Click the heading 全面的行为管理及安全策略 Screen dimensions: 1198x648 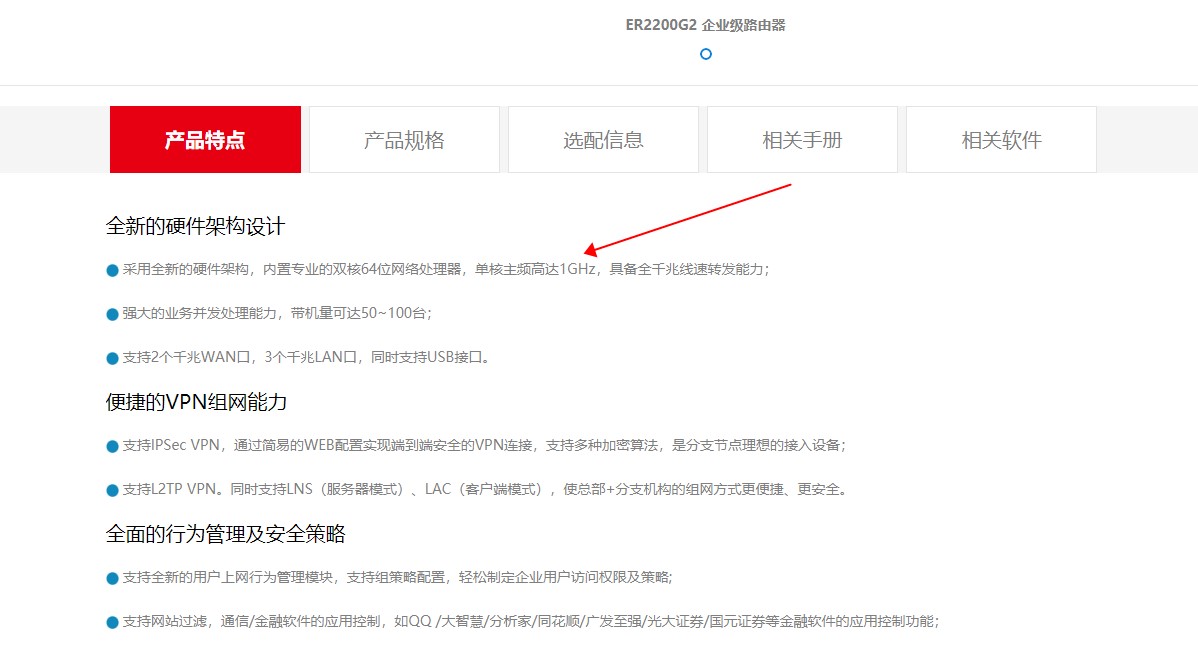(x=225, y=533)
